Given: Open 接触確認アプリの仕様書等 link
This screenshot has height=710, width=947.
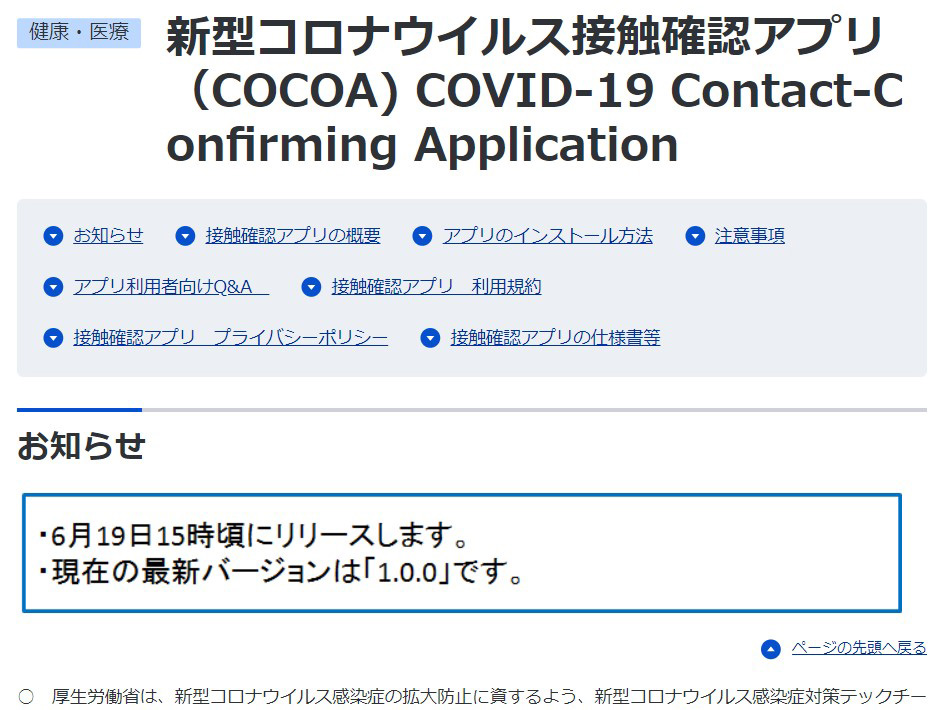Looking at the screenshot, I should tap(555, 338).
